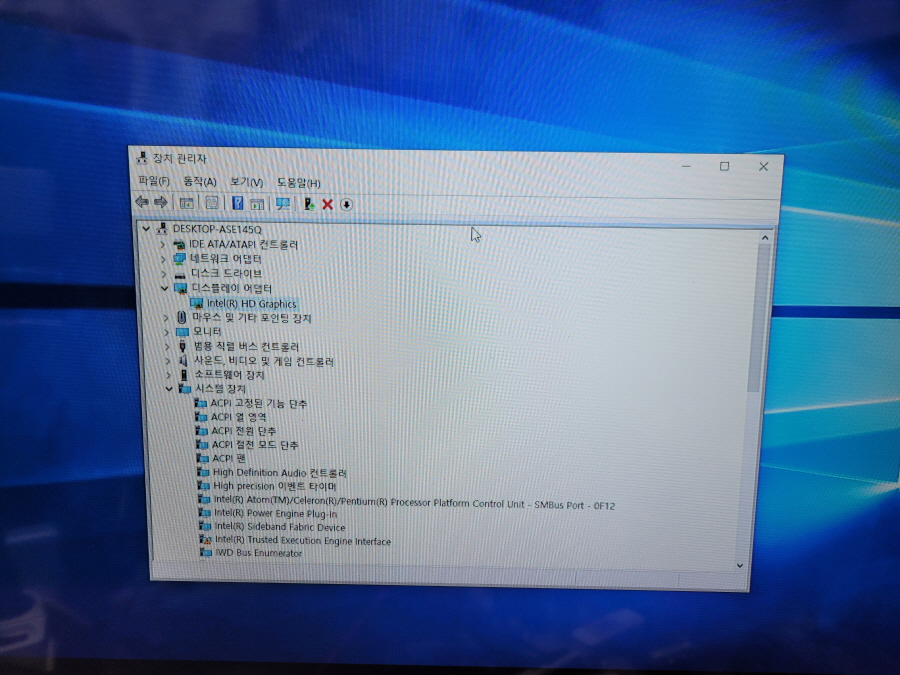Viewport: 900px width, 675px height.
Task: Collapse the 시스템 장치 tree node
Action: (x=169, y=389)
